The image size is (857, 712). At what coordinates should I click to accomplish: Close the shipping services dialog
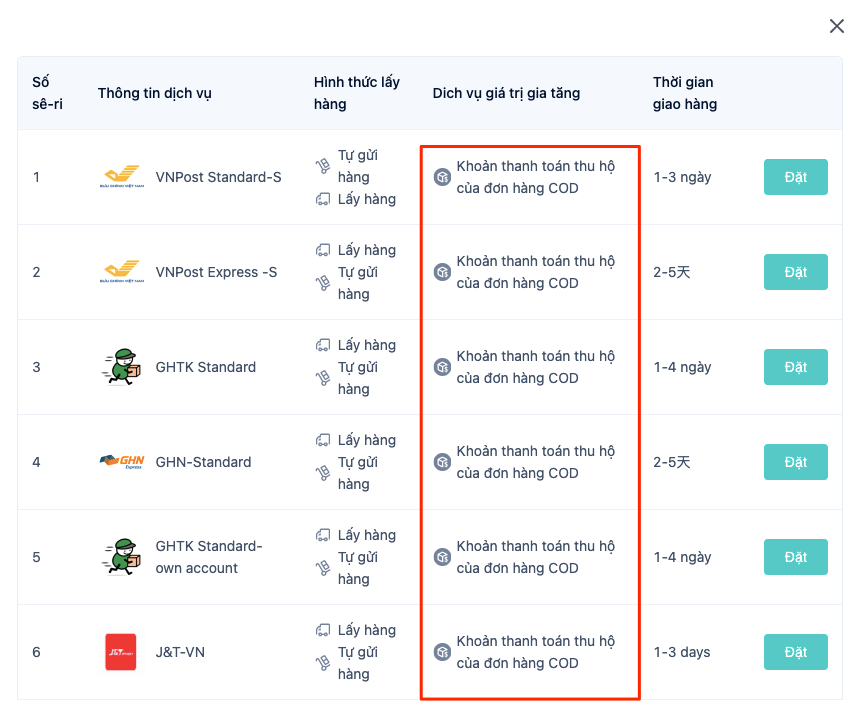pyautogui.click(x=836, y=26)
